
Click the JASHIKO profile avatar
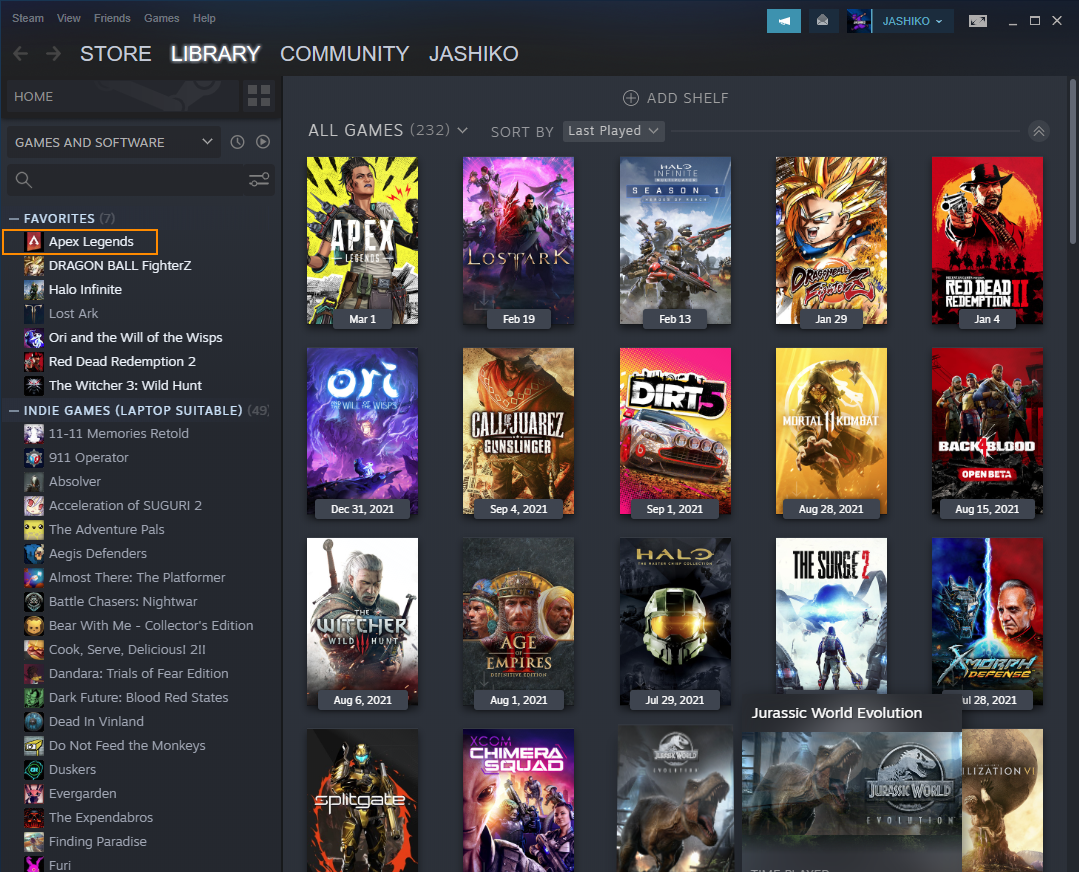(859, 21)
